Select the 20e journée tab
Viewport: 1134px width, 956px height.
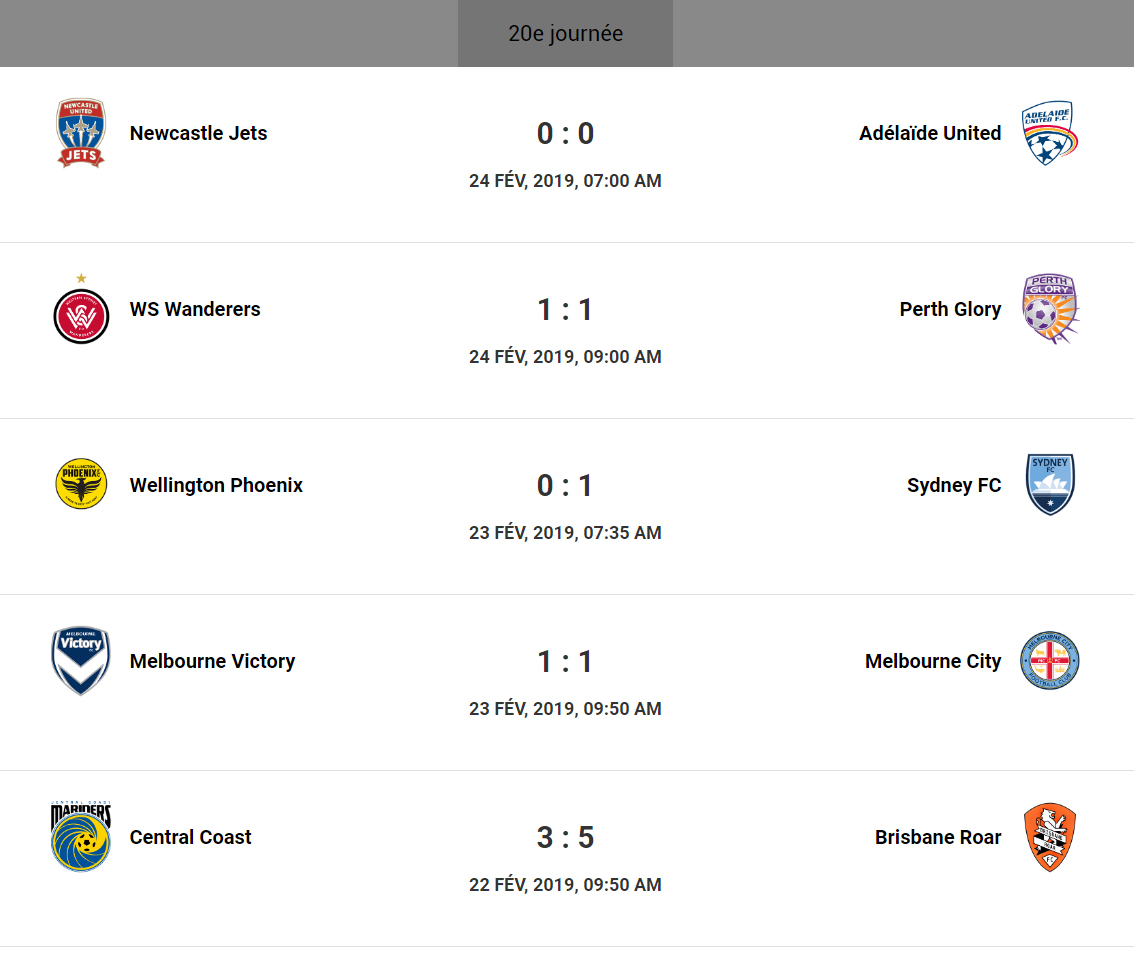click(565, 34)
